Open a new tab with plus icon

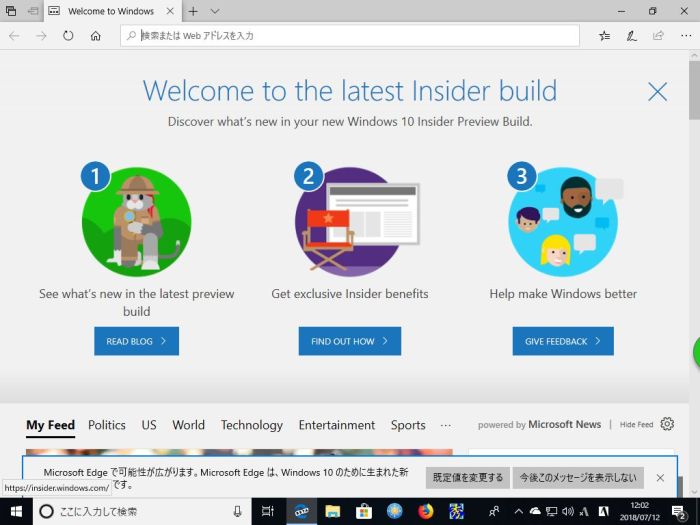coord(193,11)
